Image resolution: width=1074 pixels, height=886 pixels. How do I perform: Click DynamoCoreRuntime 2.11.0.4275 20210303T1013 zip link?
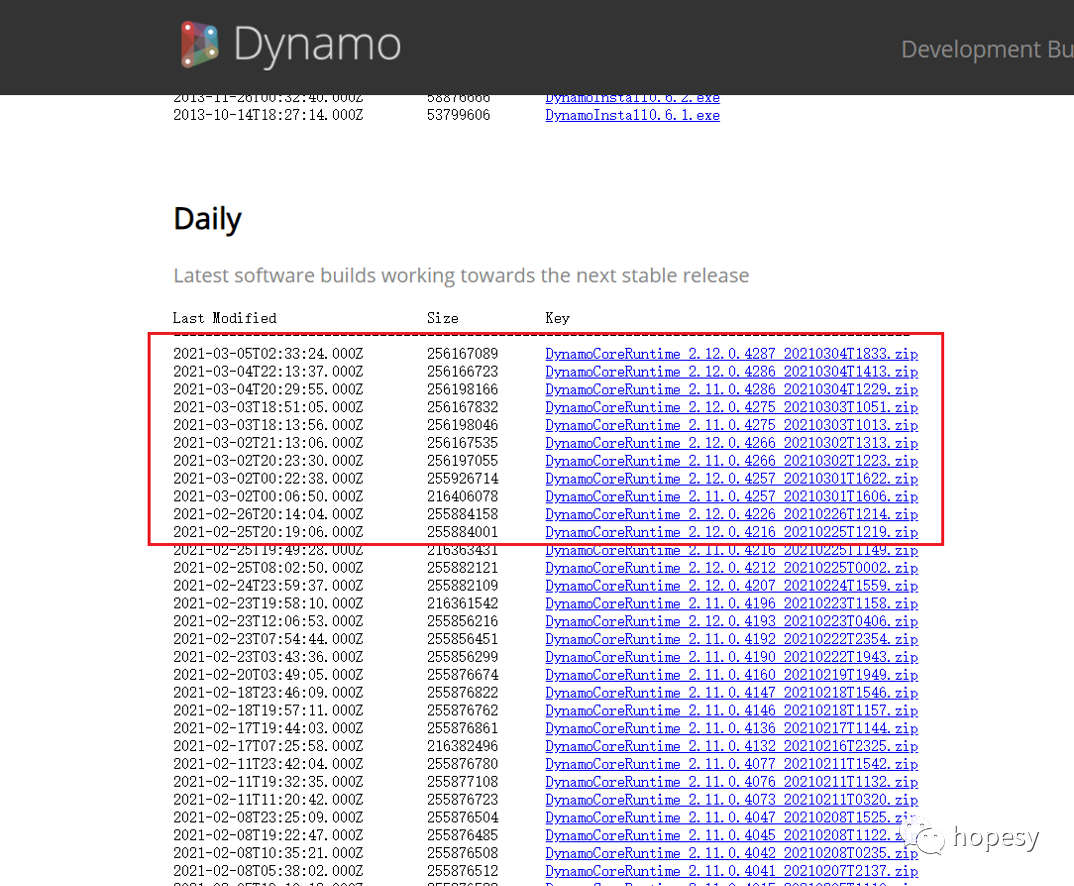tap(731, 425)
